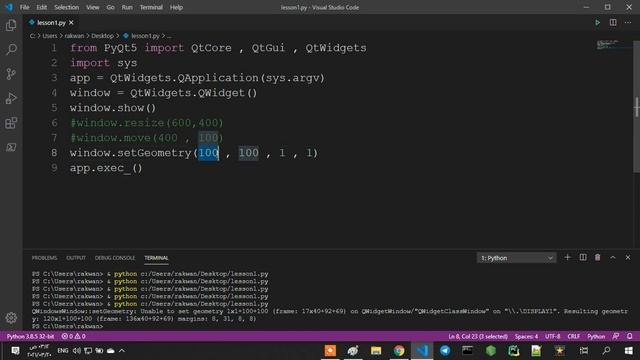The width and height of the screenshot is (640, 360).
Task: Open the Run and Debug view
Action: point(11,98)
